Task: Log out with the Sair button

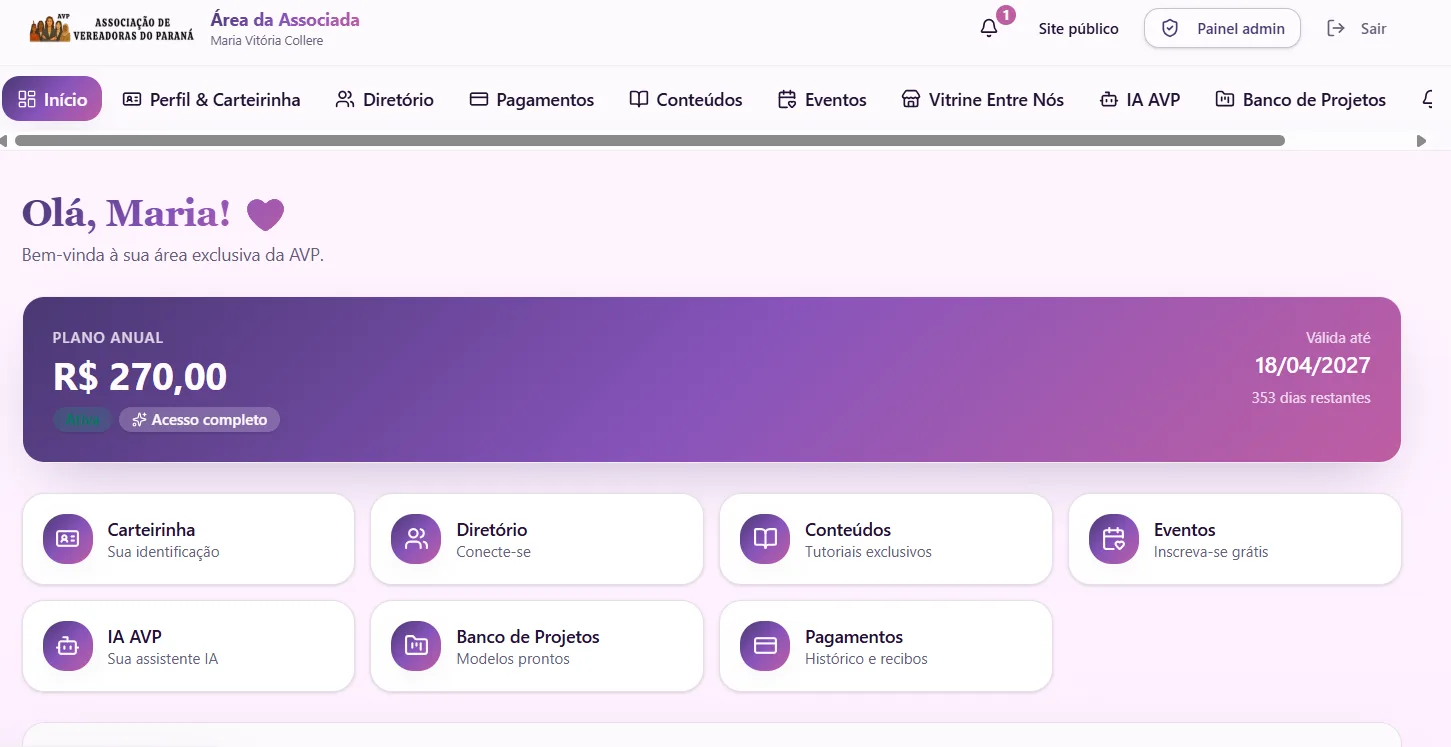Action: 1357,29
